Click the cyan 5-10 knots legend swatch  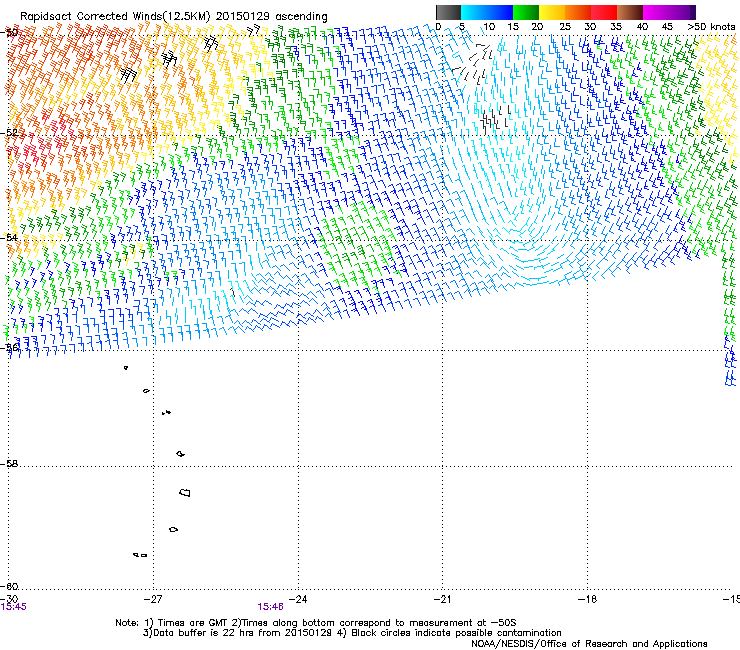473,12
